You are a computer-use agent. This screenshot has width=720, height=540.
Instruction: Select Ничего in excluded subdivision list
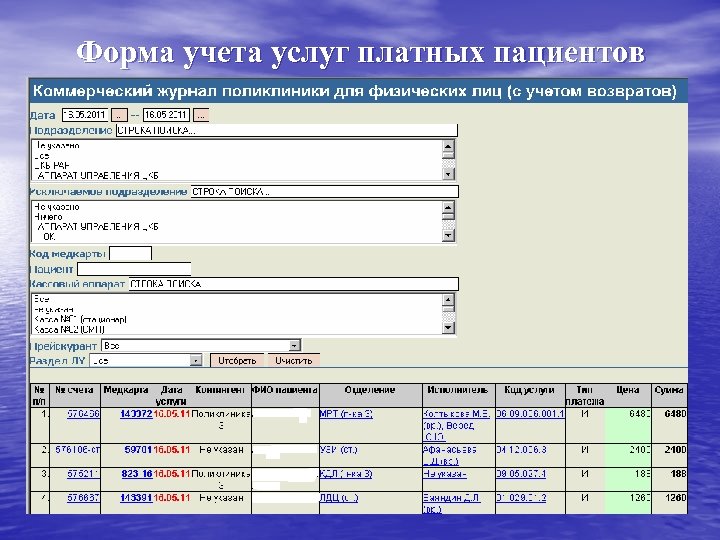(x=48, y=217)
